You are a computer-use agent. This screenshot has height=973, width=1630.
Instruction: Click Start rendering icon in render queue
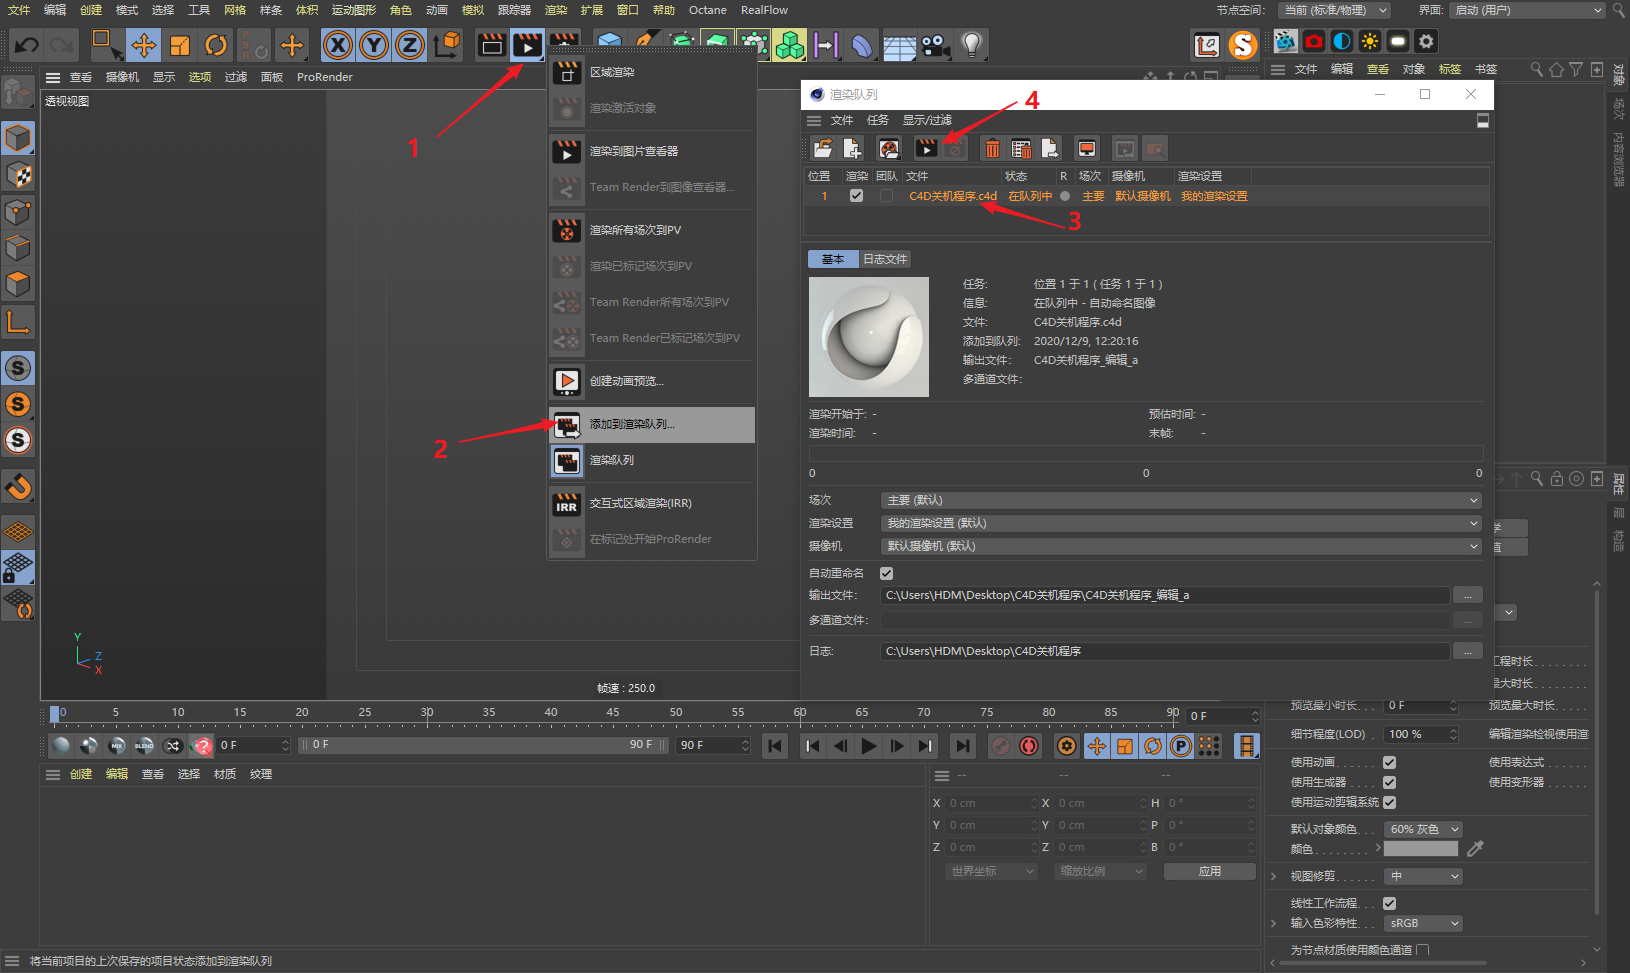(x=927, y=149)
